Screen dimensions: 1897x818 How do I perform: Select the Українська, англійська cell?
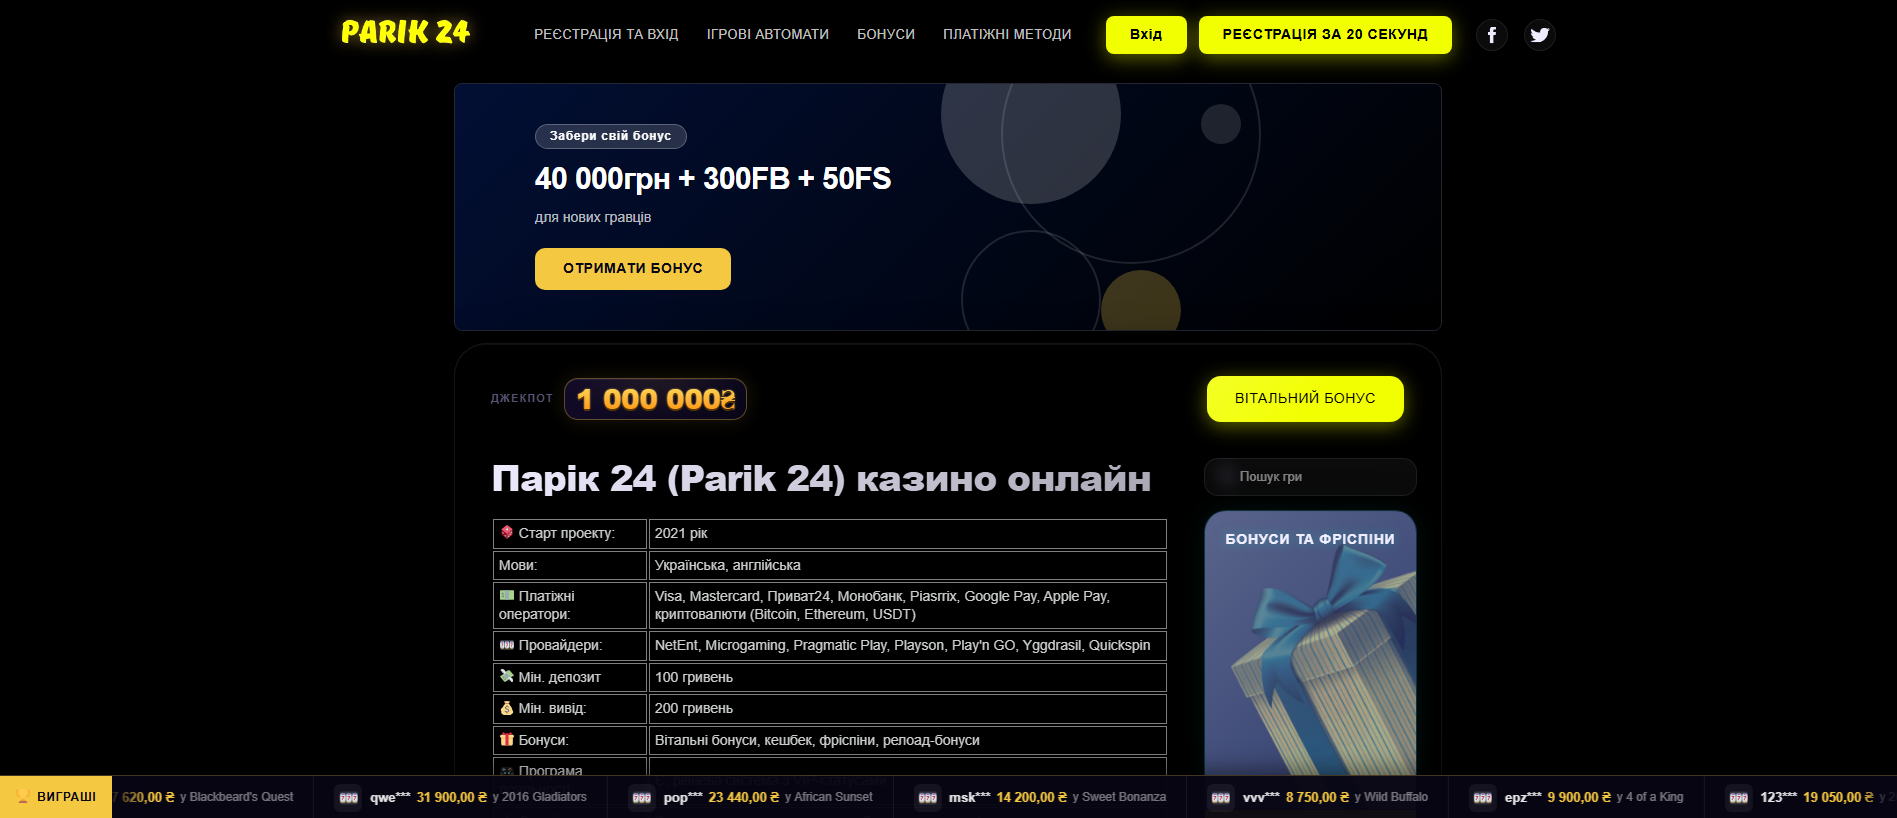pyautogui.click(x=907, y=565)
